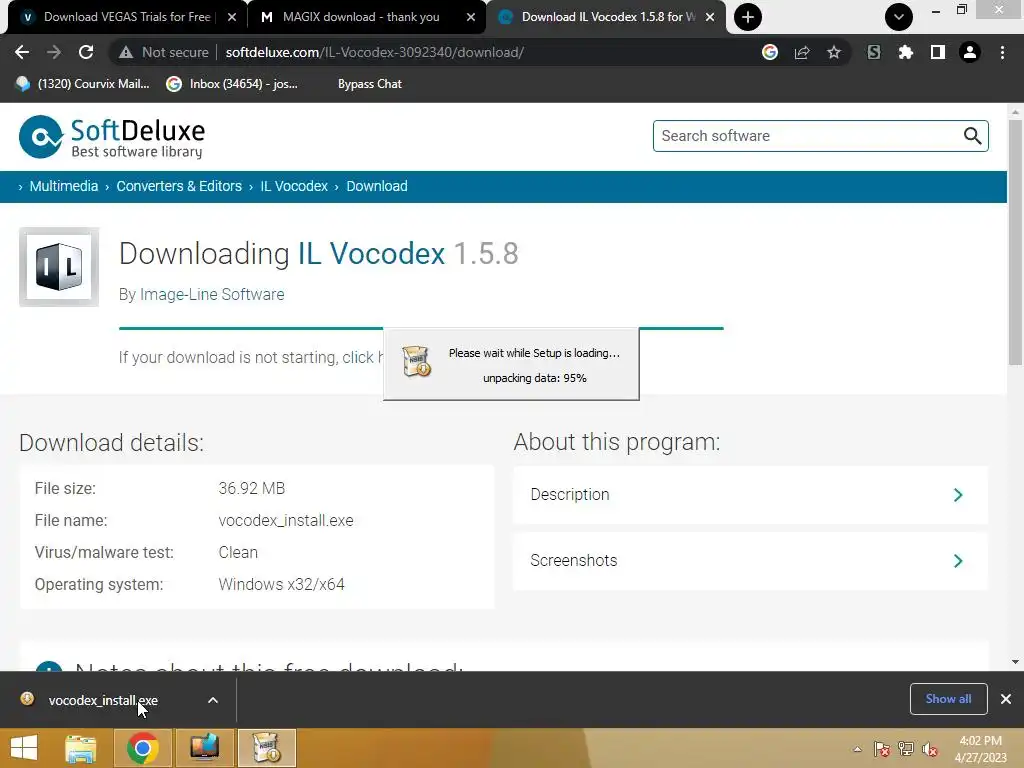Open the Bypass Chat bookmark
1024x768 pixels.
(x=370, y=84)
